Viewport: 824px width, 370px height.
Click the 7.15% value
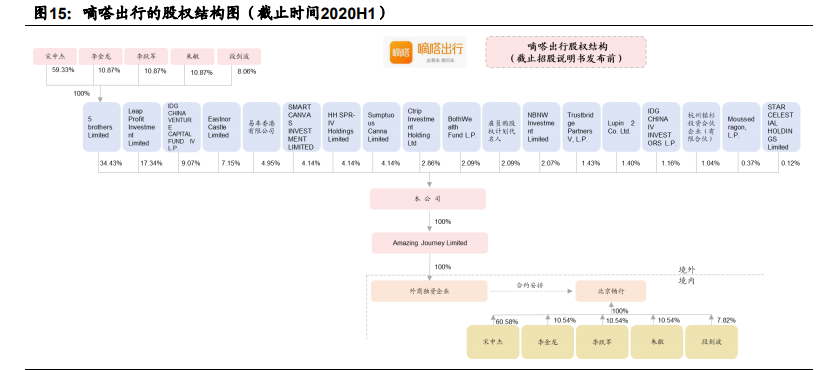pos(230,163)
